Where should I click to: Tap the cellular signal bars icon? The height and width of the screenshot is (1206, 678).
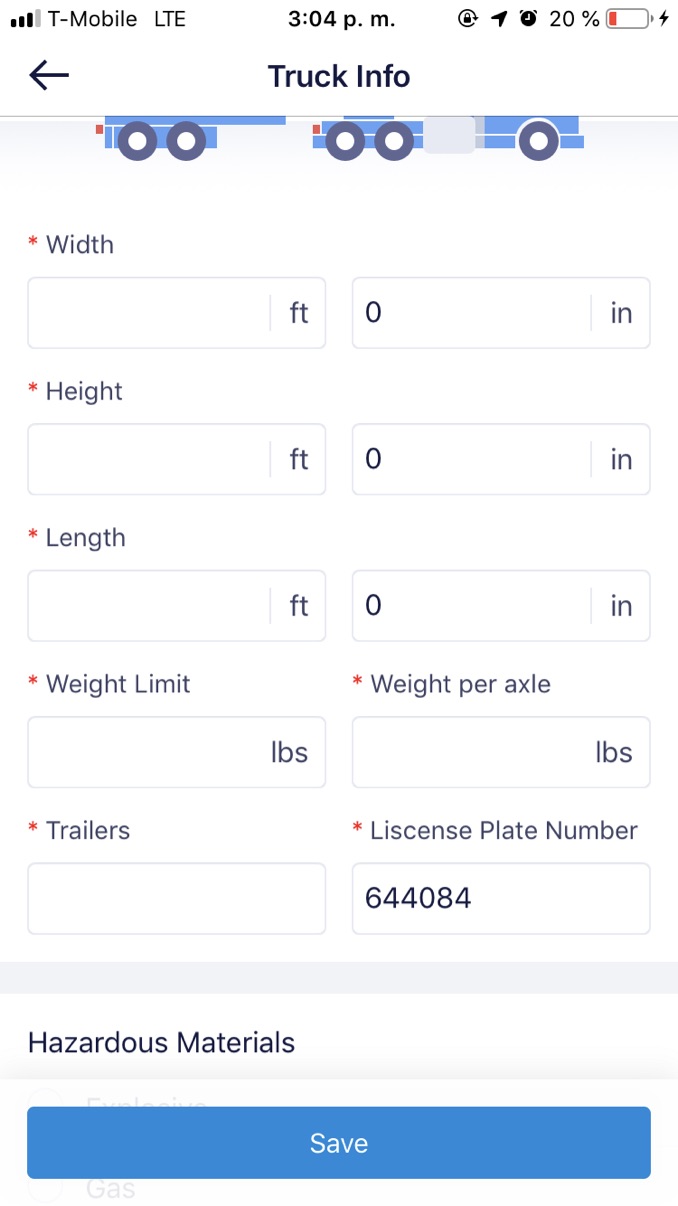point(24,19)
